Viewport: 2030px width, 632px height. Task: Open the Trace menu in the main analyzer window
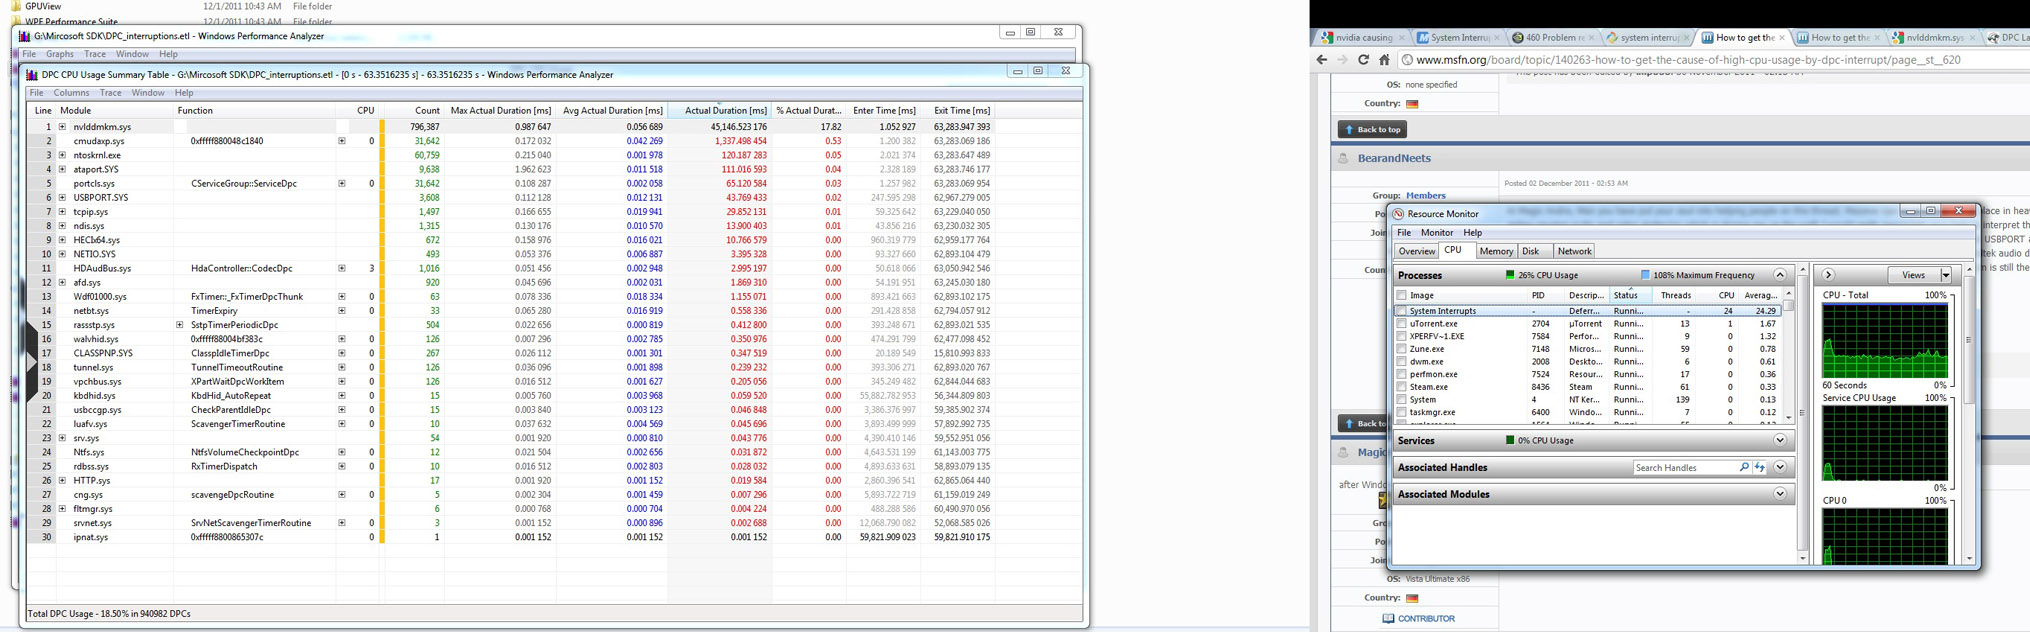coord(95,54)
